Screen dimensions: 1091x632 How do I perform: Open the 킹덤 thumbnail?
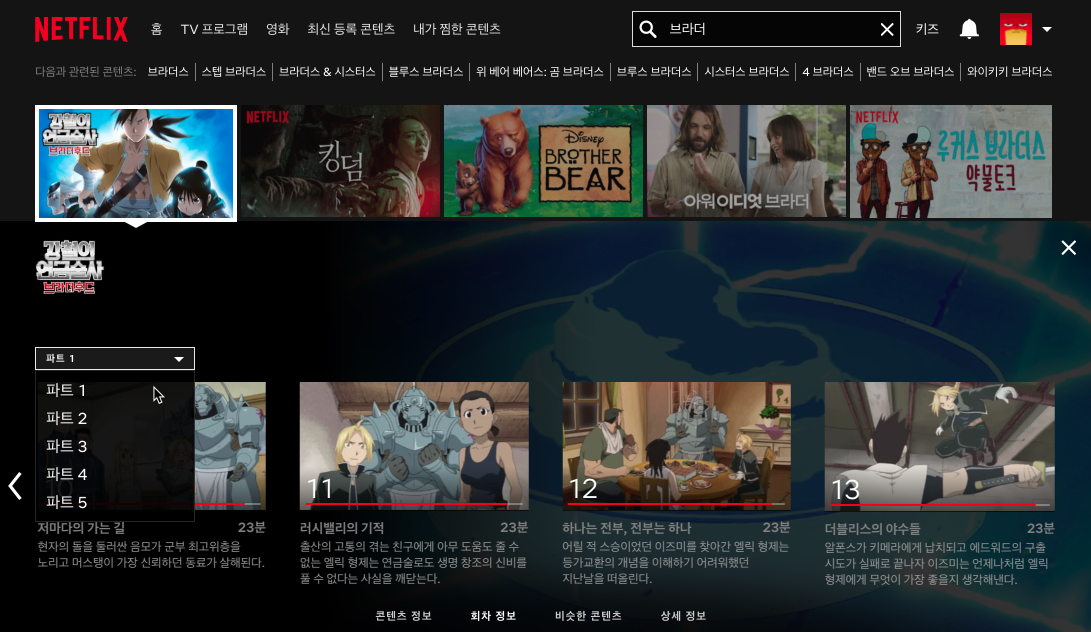(x=341, y=161)
